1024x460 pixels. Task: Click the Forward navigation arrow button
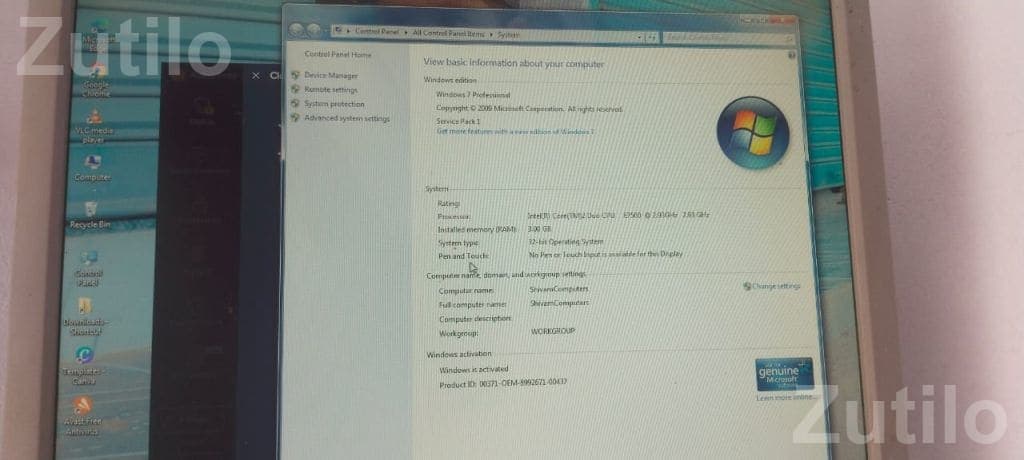pyautogui.click(x=313, y=31)
